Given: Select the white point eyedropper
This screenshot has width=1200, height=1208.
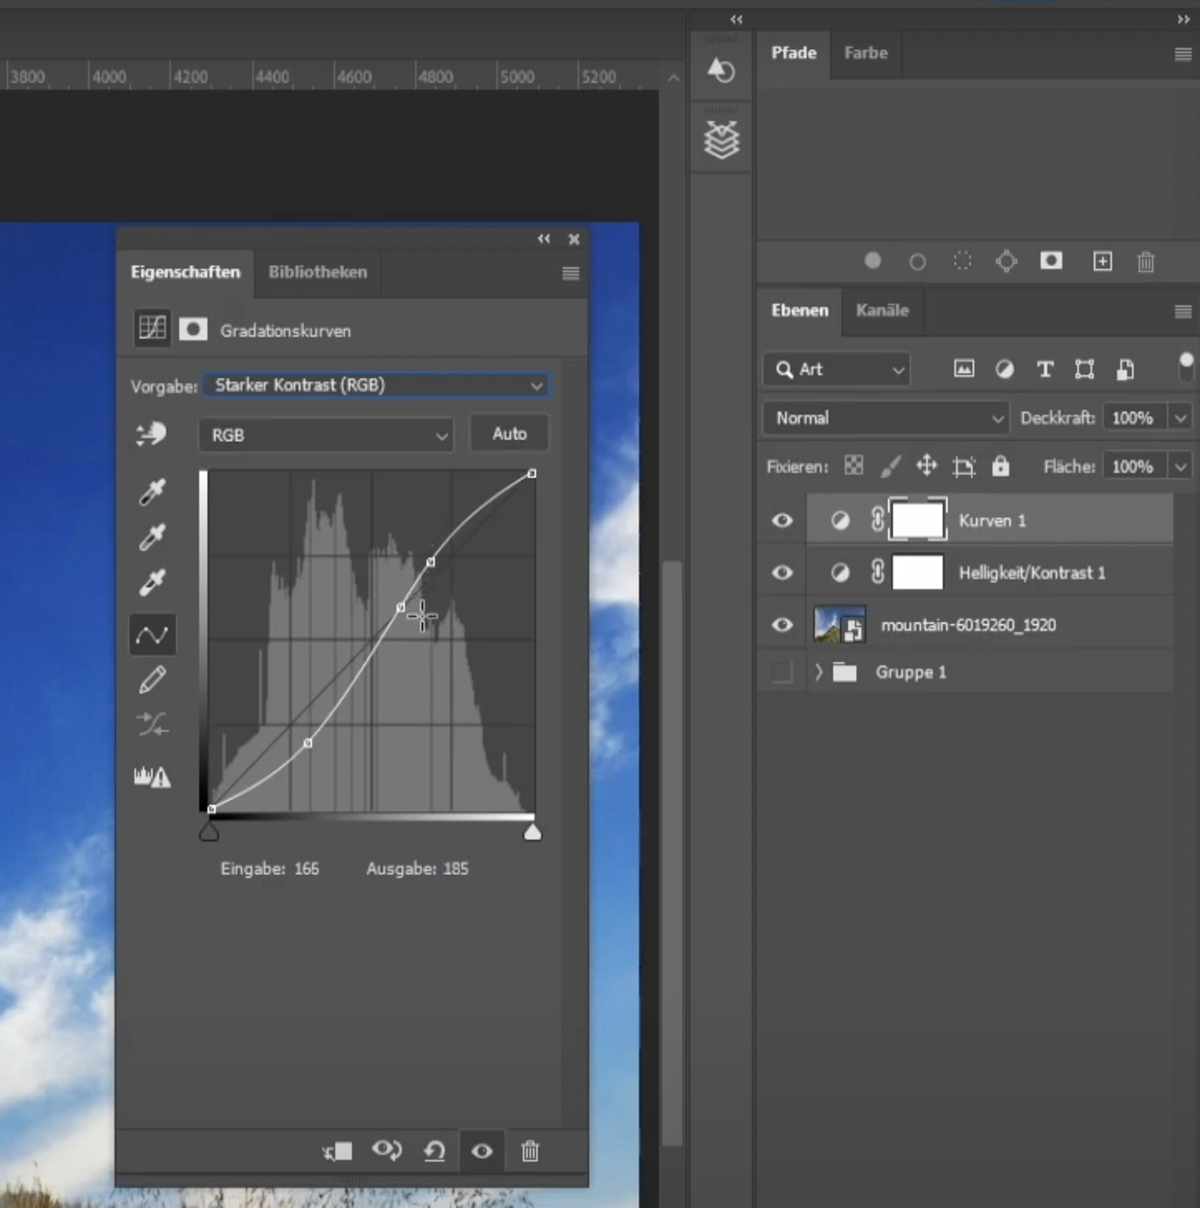Looking at the screenshot, I should [x=152, y=583].
